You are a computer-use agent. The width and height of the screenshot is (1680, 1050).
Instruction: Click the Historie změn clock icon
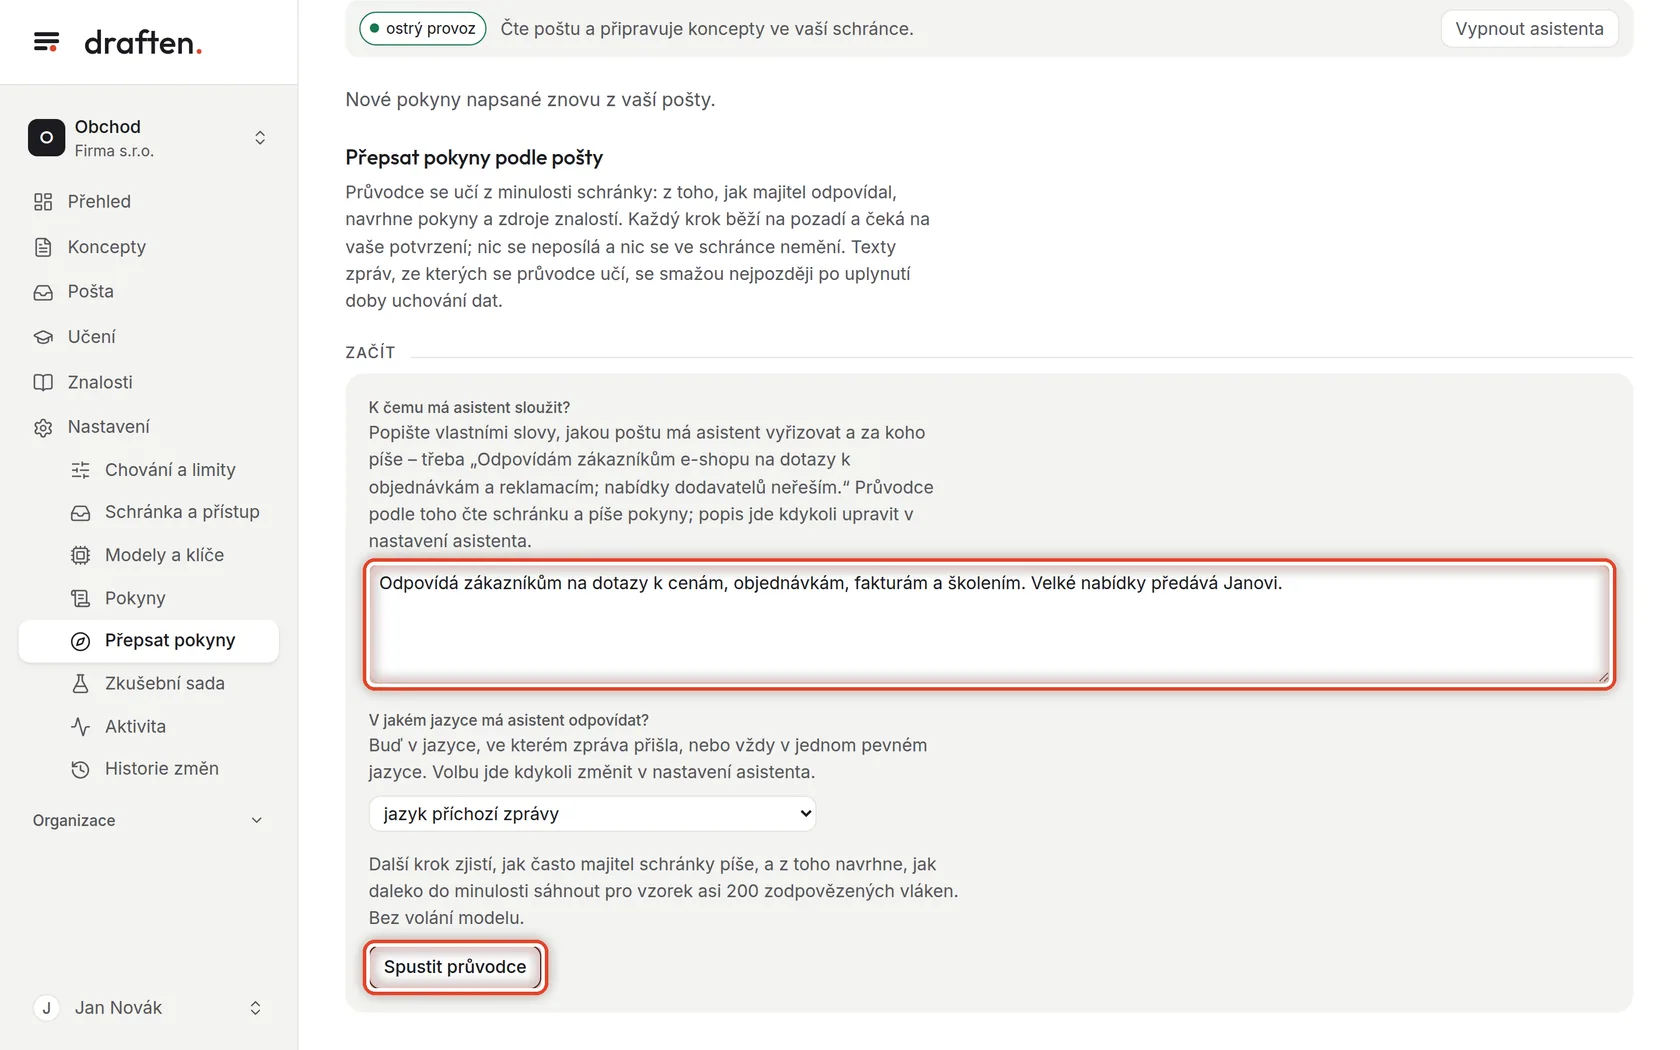coord(81,769)
